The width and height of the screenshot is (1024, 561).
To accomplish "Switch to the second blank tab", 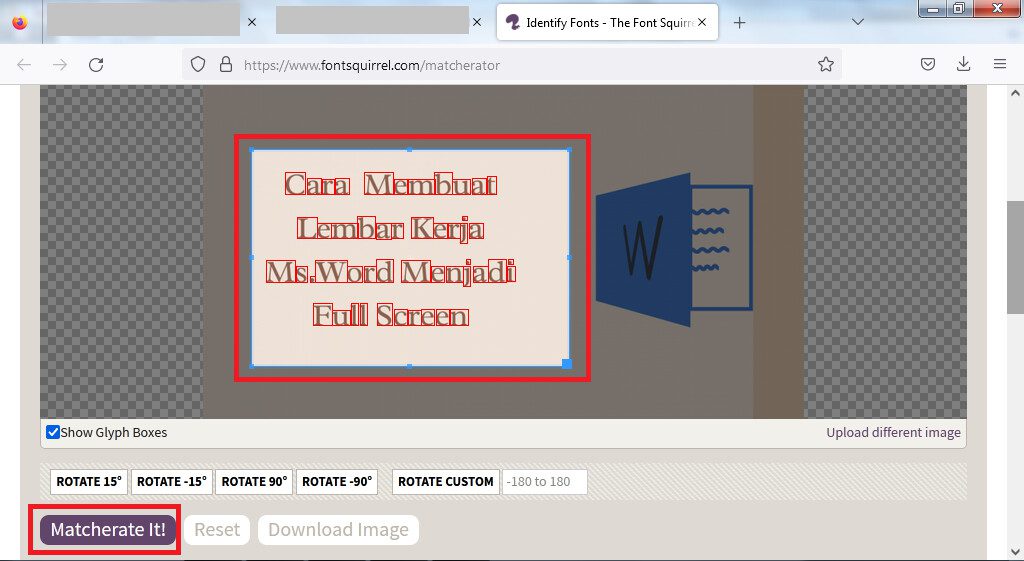I will [x=372, y=20].
